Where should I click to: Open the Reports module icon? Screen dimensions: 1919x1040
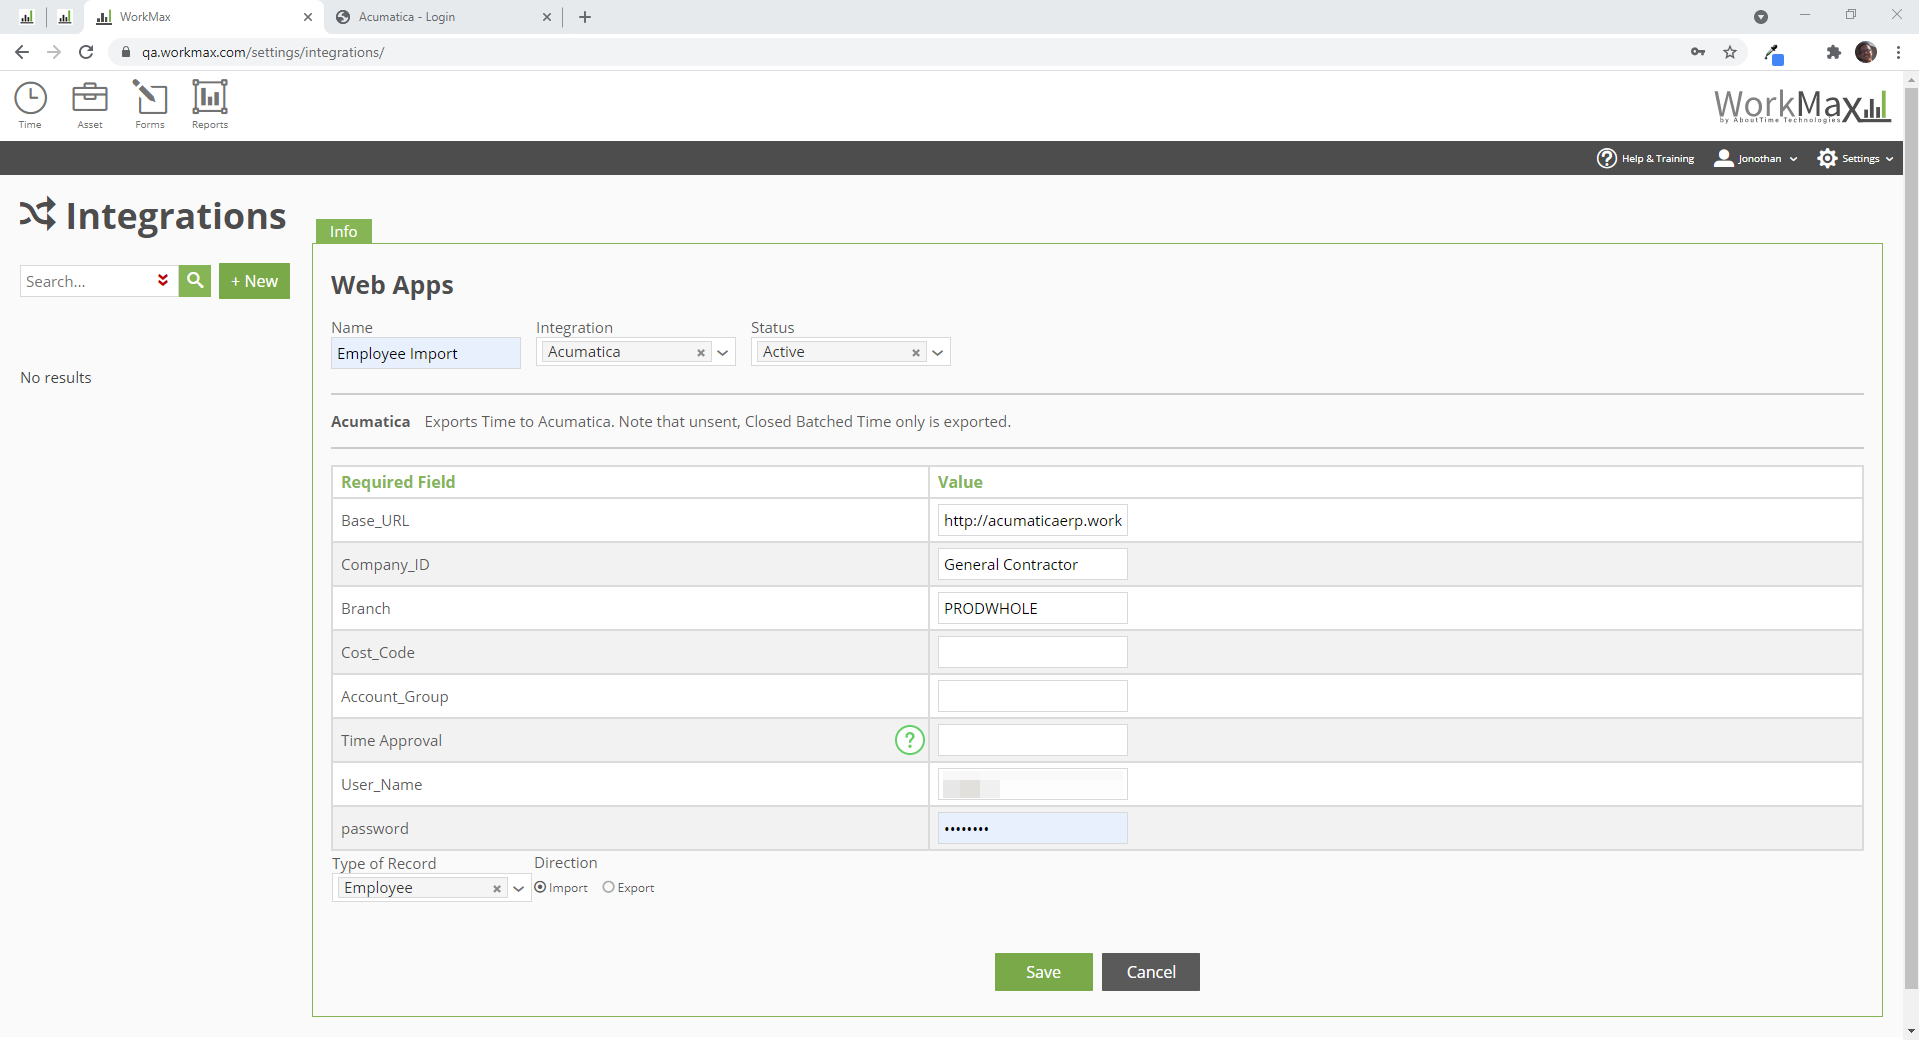pos(210,105)
